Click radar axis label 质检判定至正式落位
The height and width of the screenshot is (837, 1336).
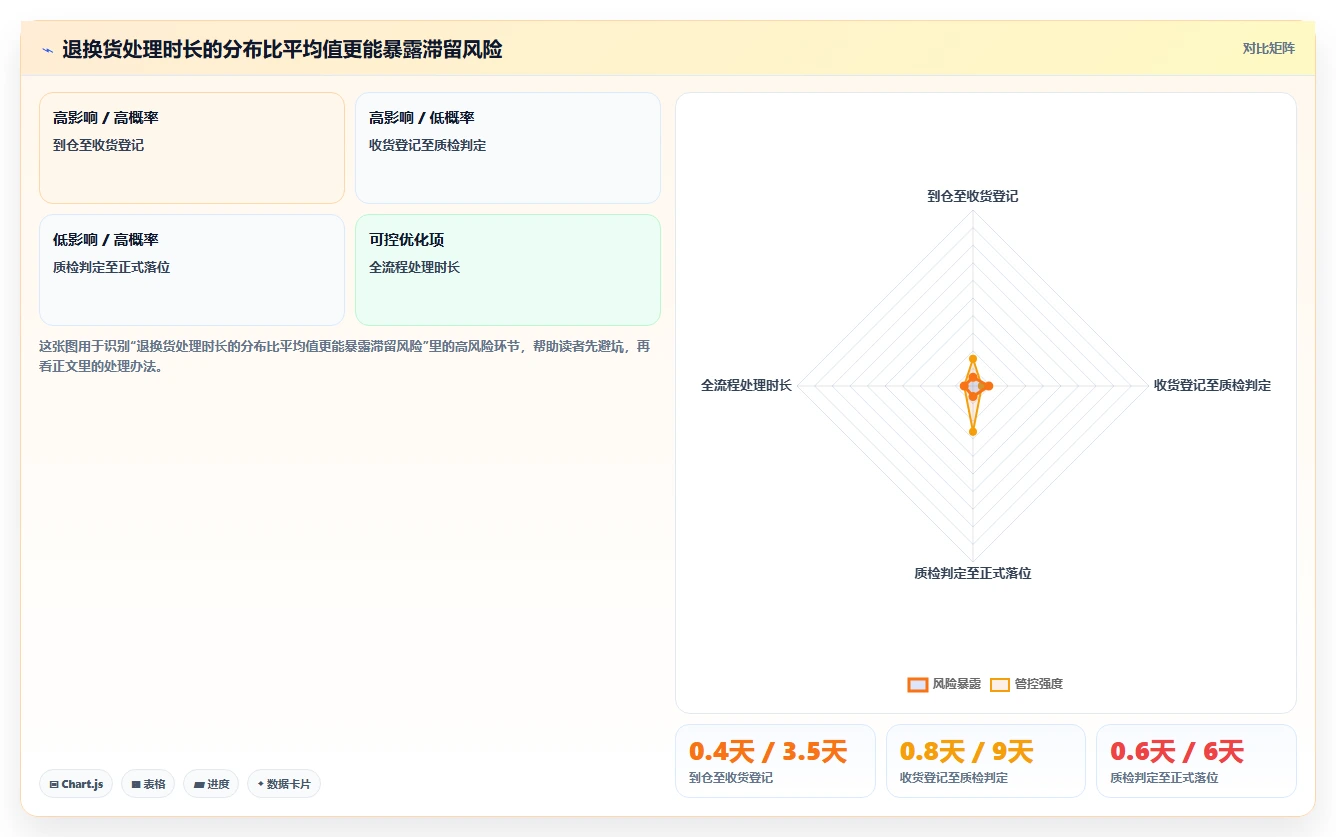coord(972,573)
